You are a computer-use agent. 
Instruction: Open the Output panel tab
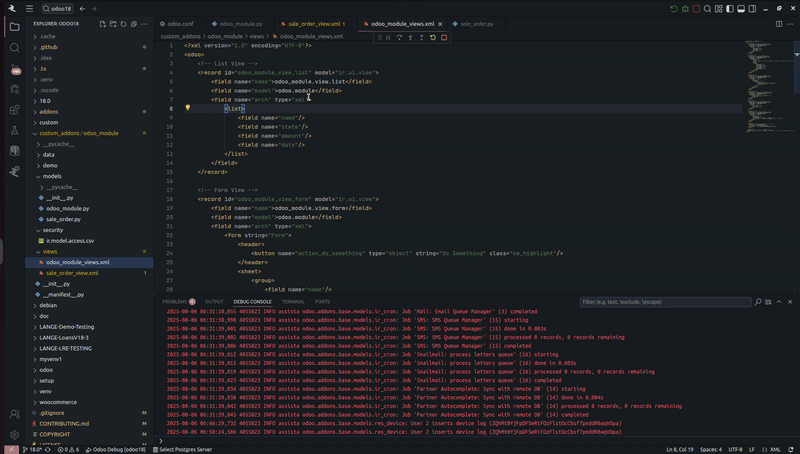point(214,301)
